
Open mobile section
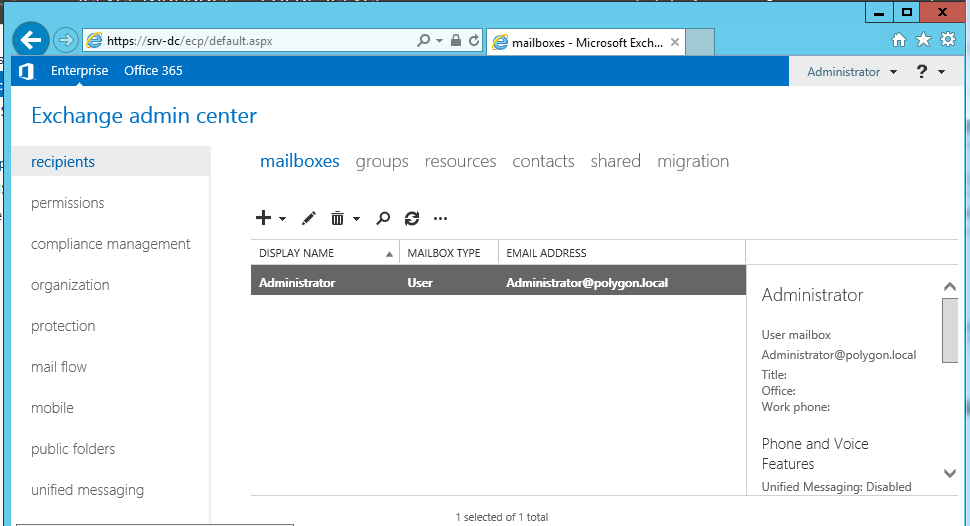point(52,408)
